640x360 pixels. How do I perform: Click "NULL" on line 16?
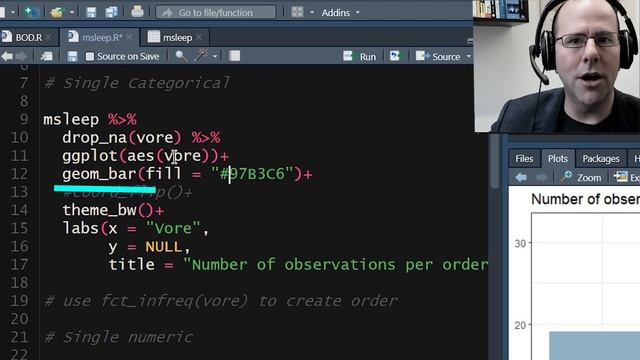(x=163, y=247)
